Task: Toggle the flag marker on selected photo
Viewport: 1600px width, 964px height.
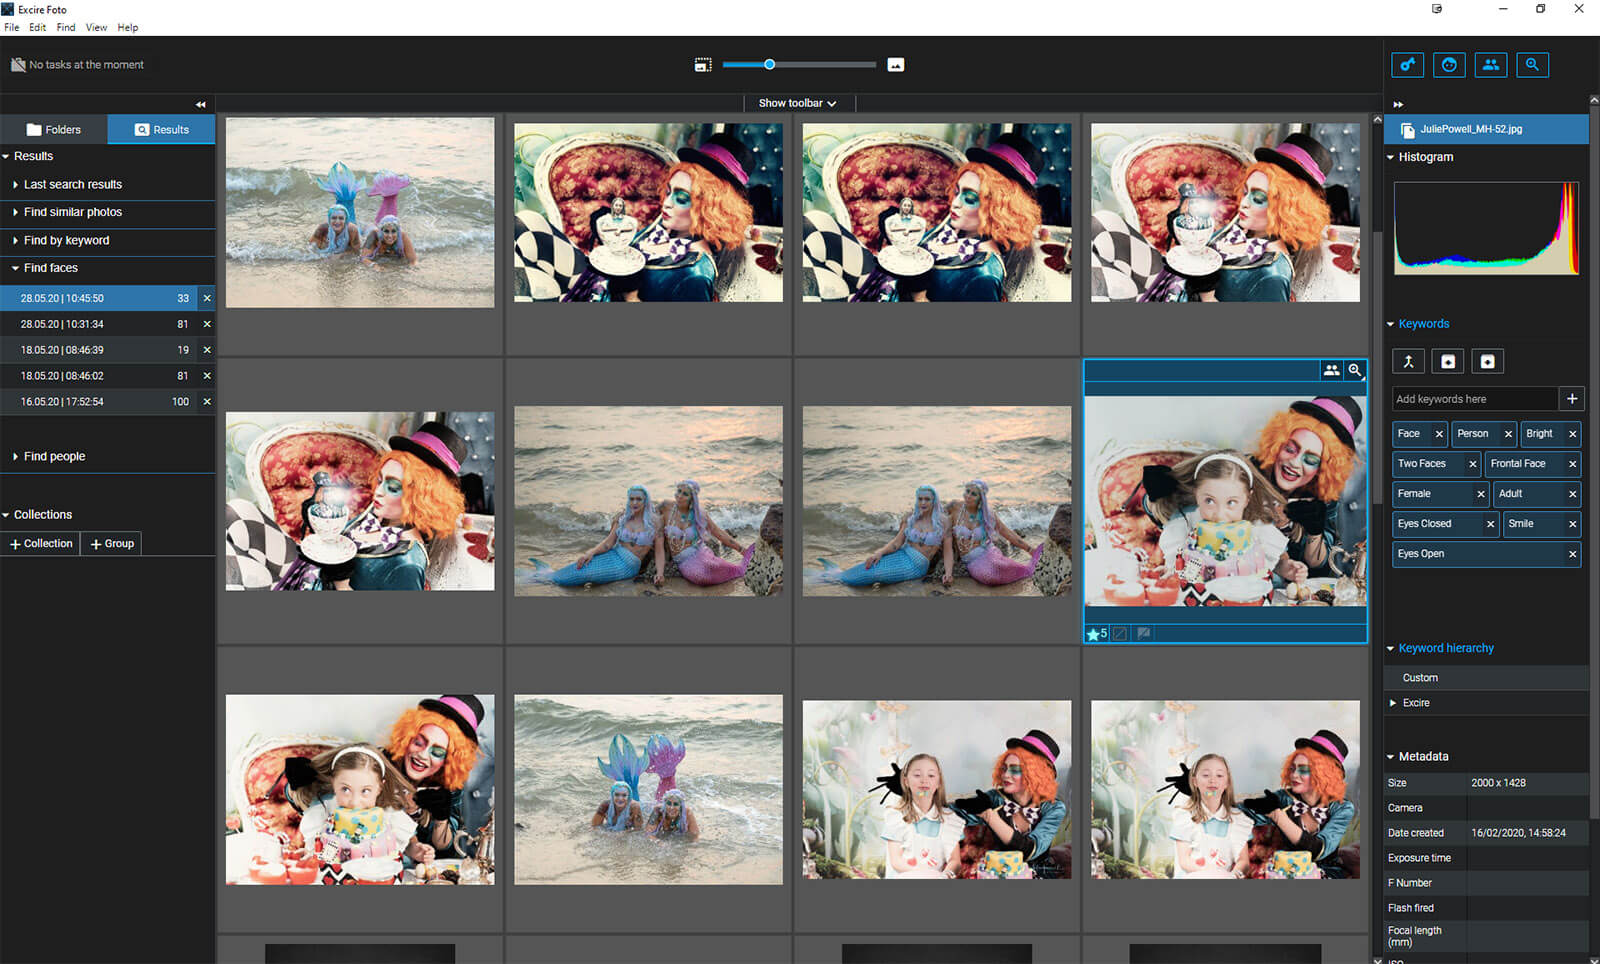Action: tap(1144, 634)
